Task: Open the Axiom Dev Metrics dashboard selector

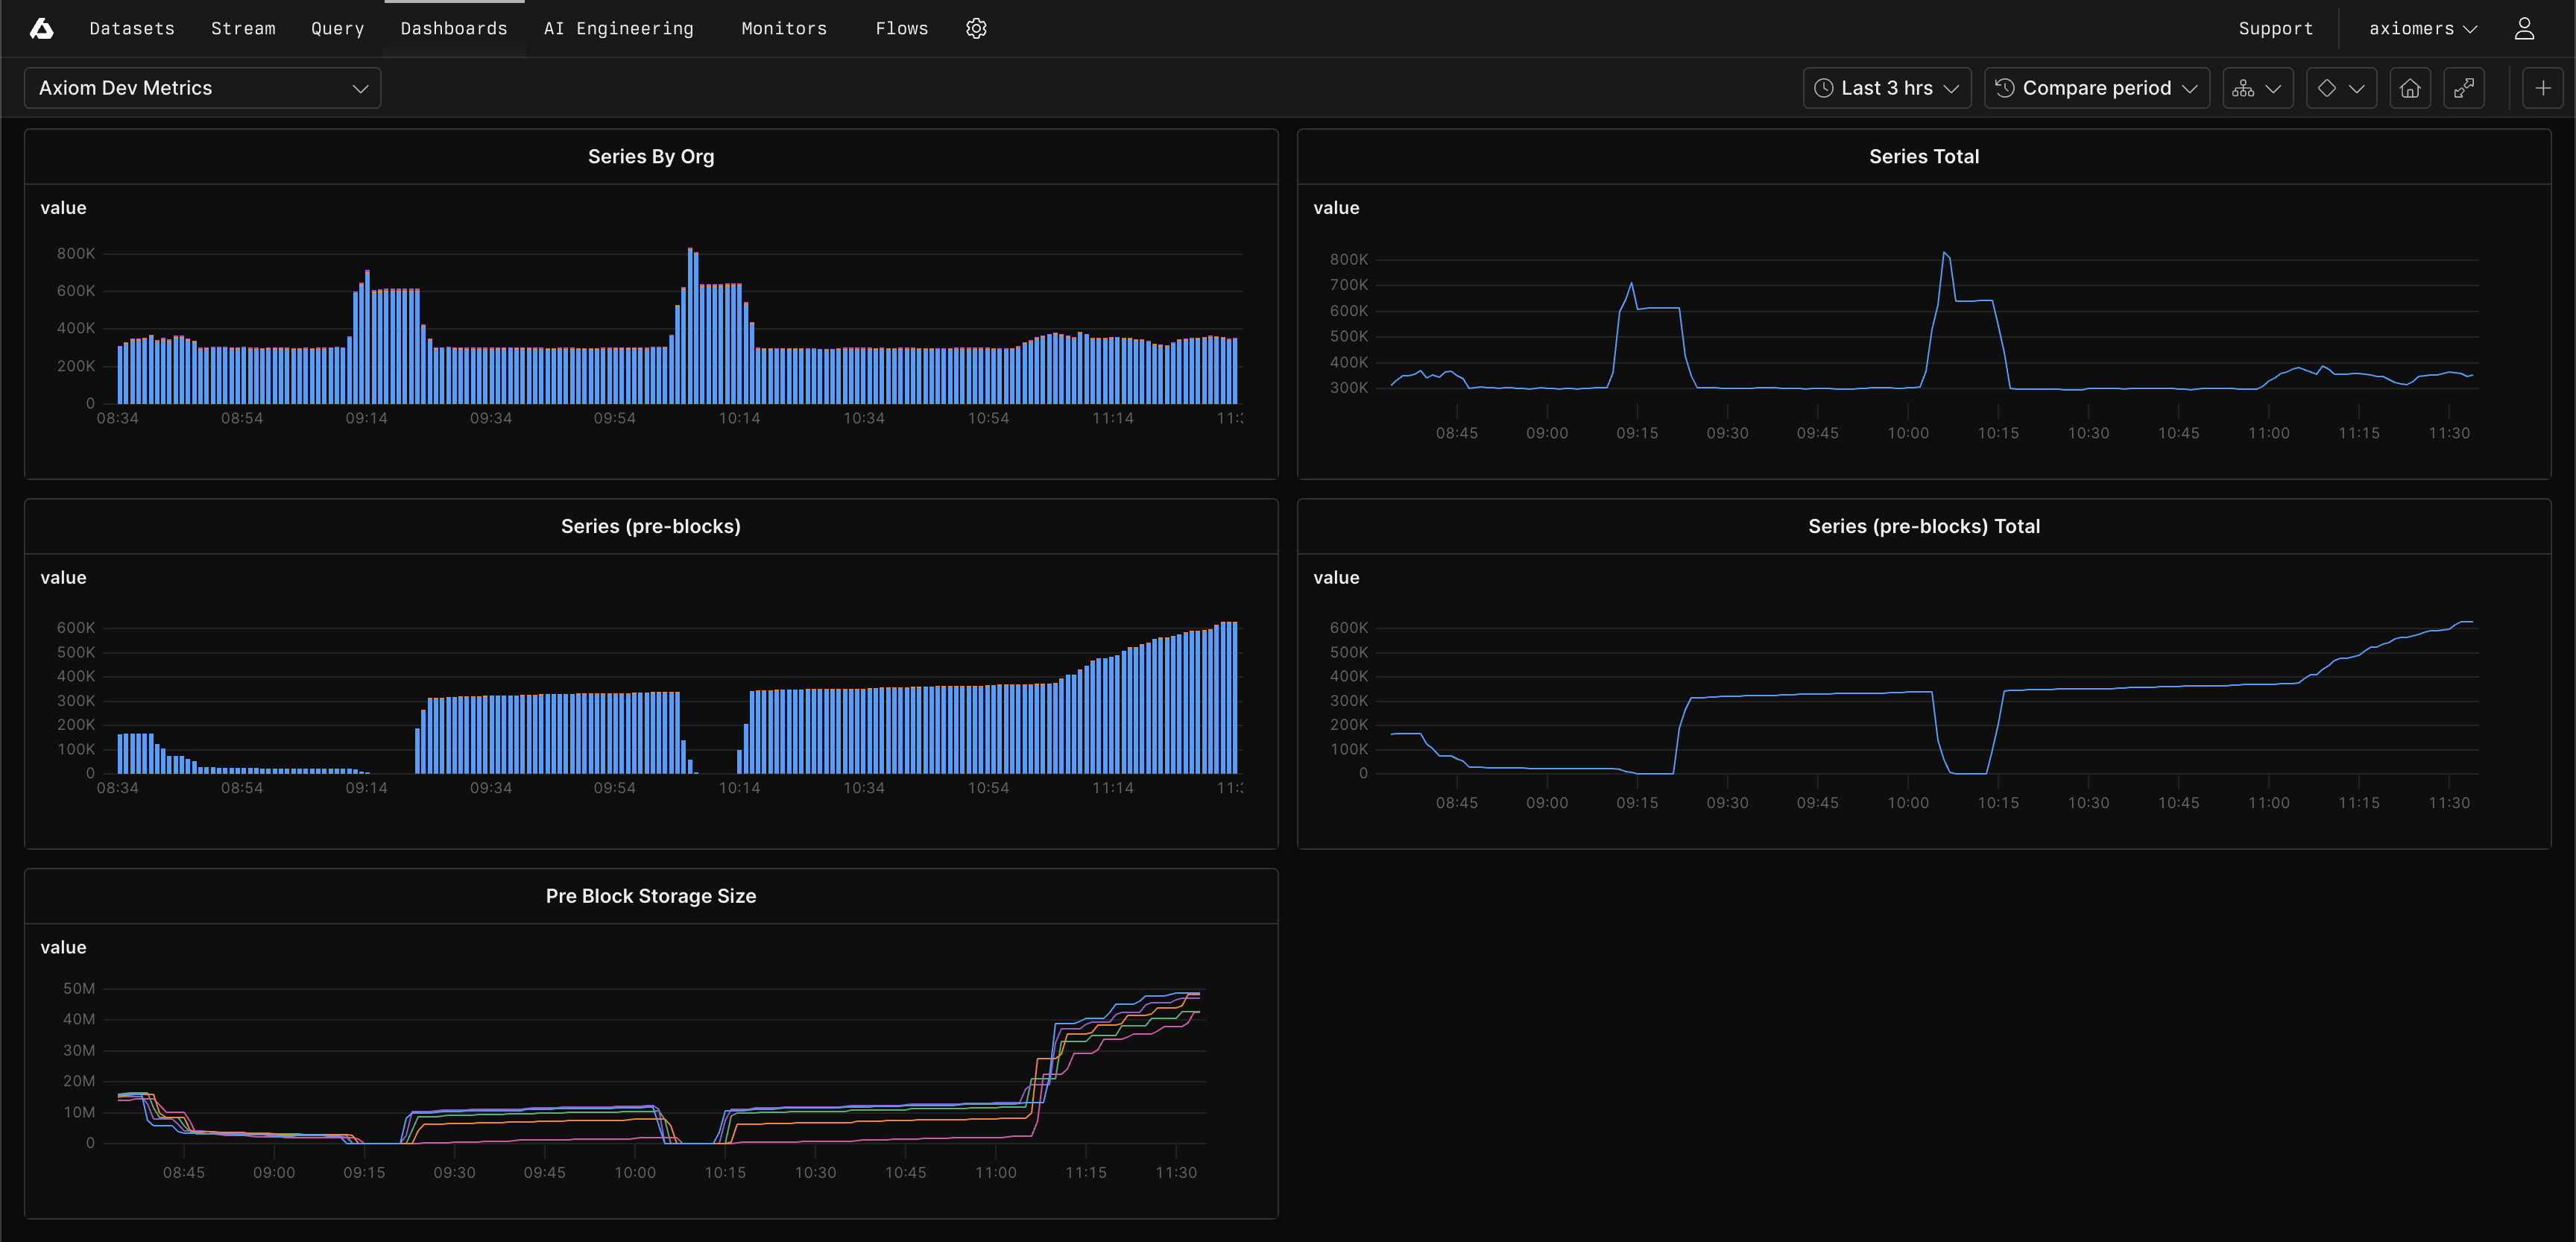Action: [201, 88]
